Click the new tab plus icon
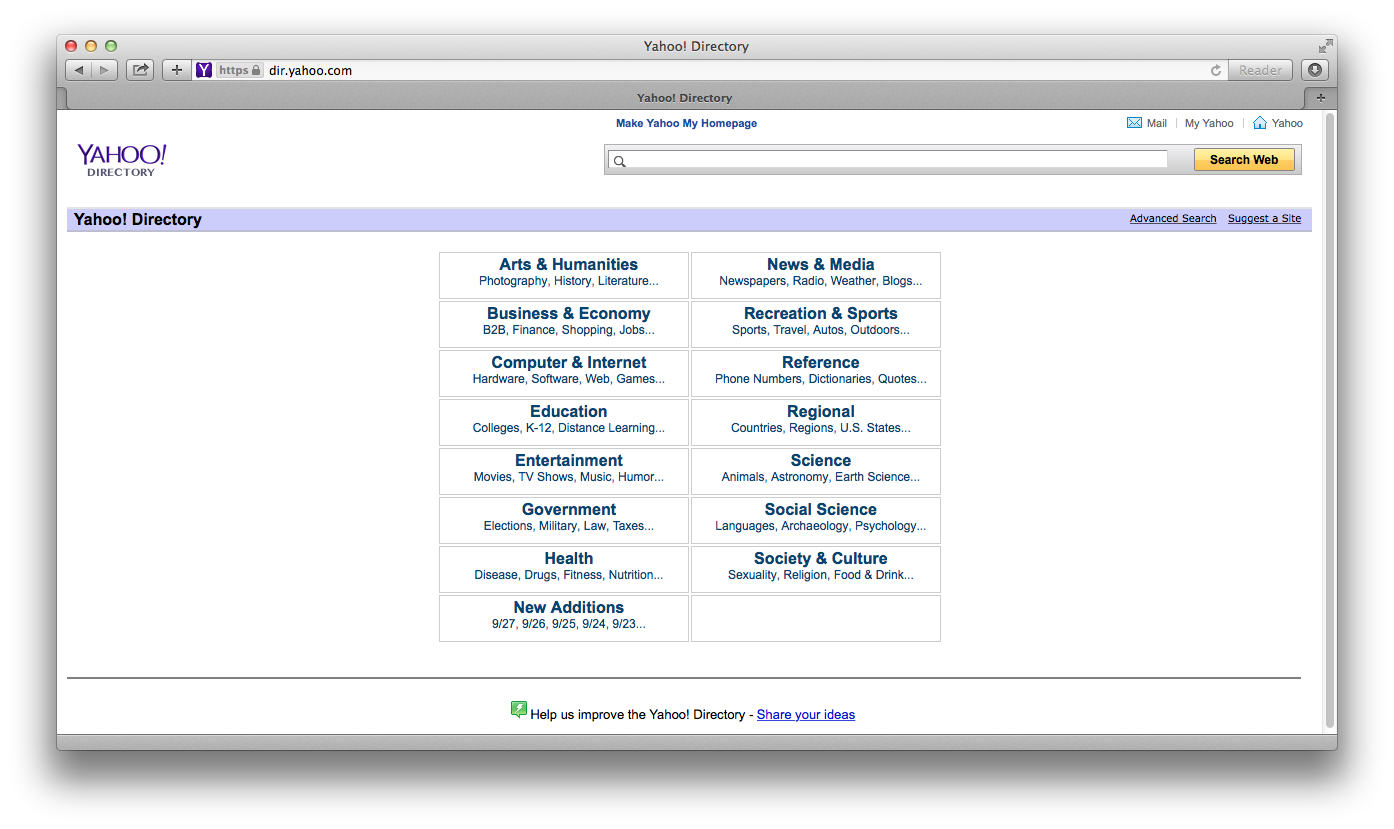Viewport: 1394px width, 829px height. 1320,98
